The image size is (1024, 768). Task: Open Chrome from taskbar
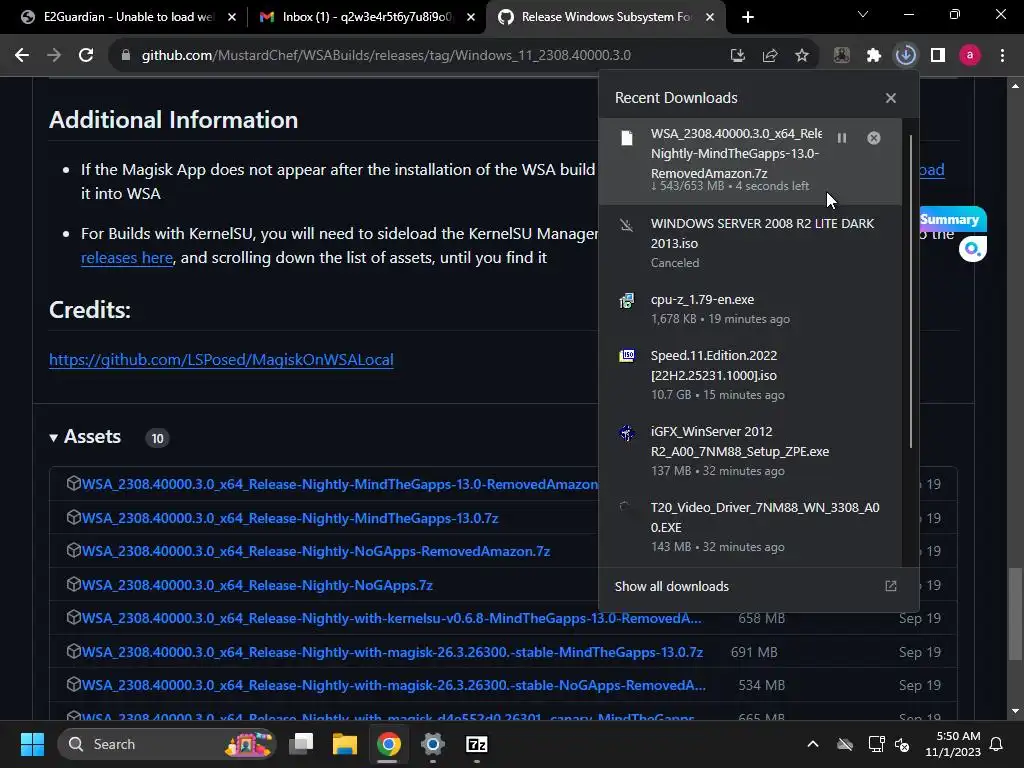(x=389, y=744)
